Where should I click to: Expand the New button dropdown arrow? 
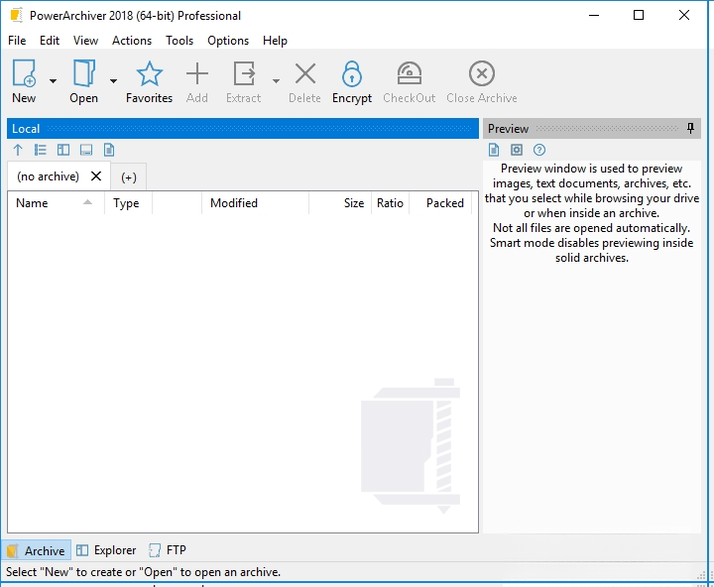tap(53, 81)
